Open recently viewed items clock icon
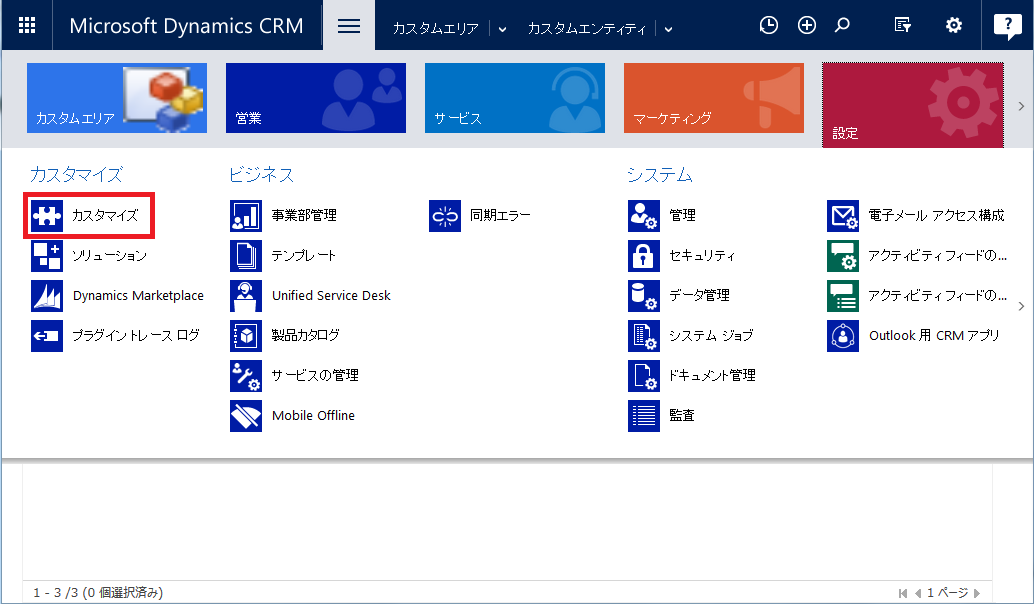 (x=768, y=25)
